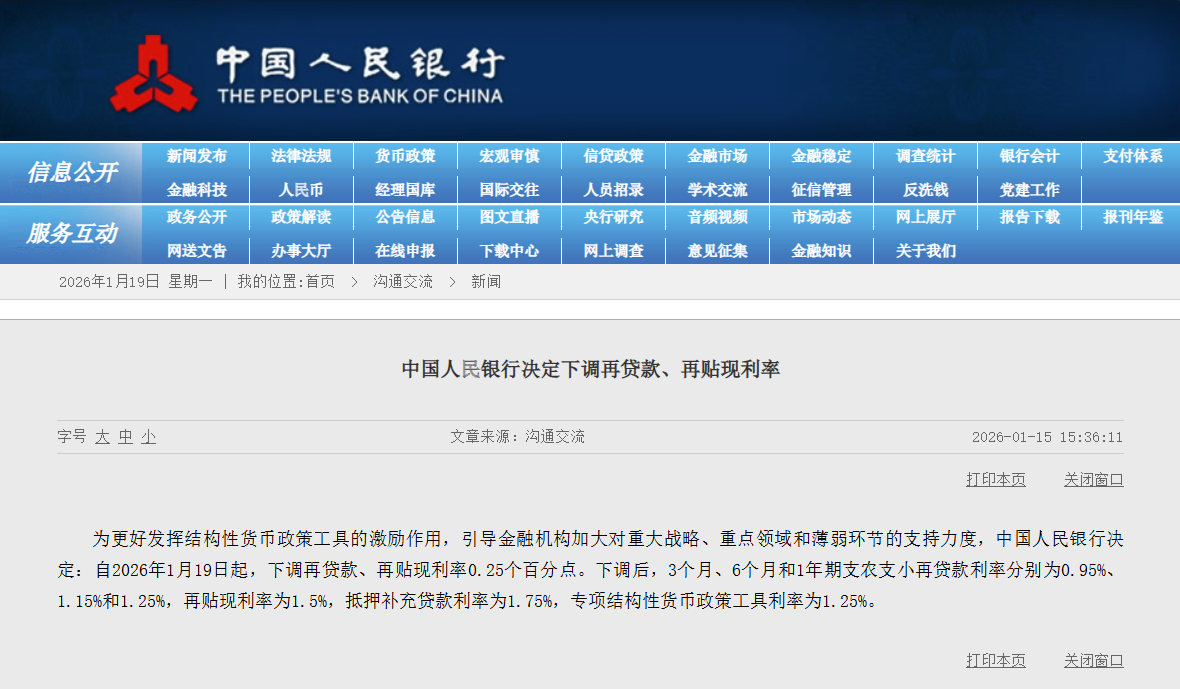Open the 货币政策 section

406,155
